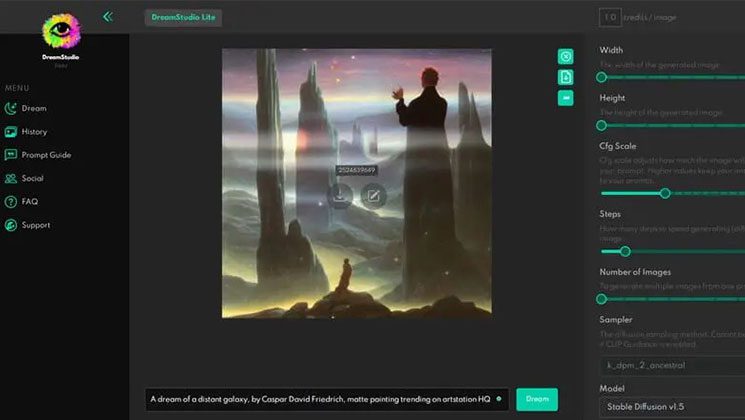Click the Cfg Scale slider handle

coord(665,193)
